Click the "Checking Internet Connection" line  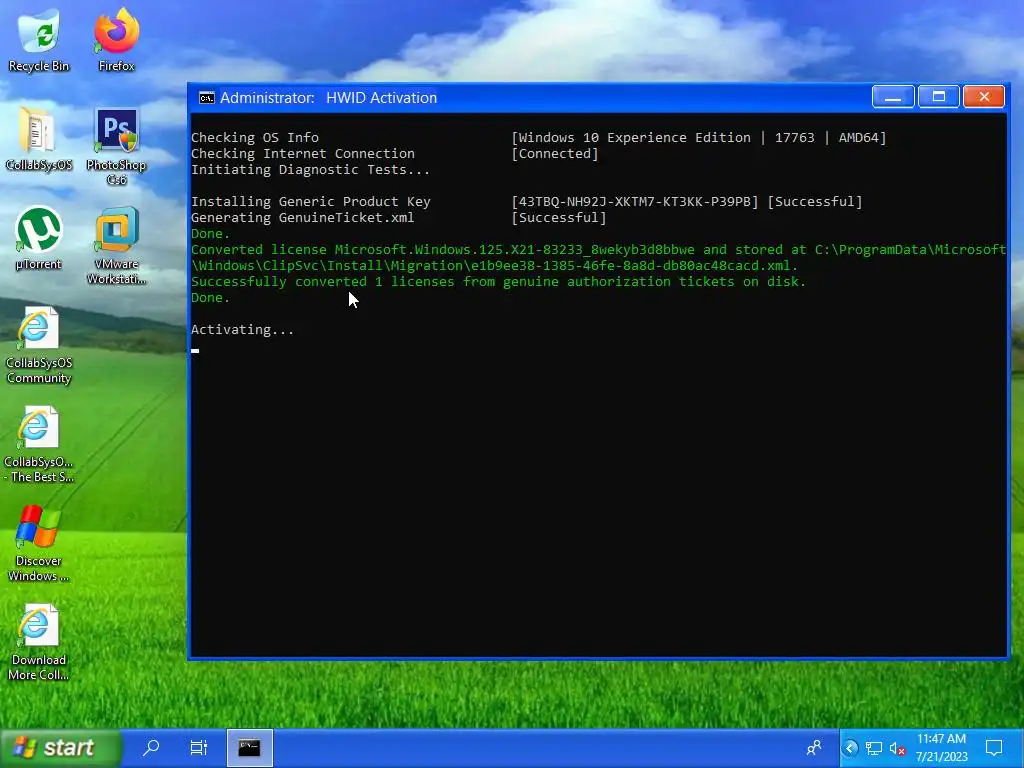[302, 153]
